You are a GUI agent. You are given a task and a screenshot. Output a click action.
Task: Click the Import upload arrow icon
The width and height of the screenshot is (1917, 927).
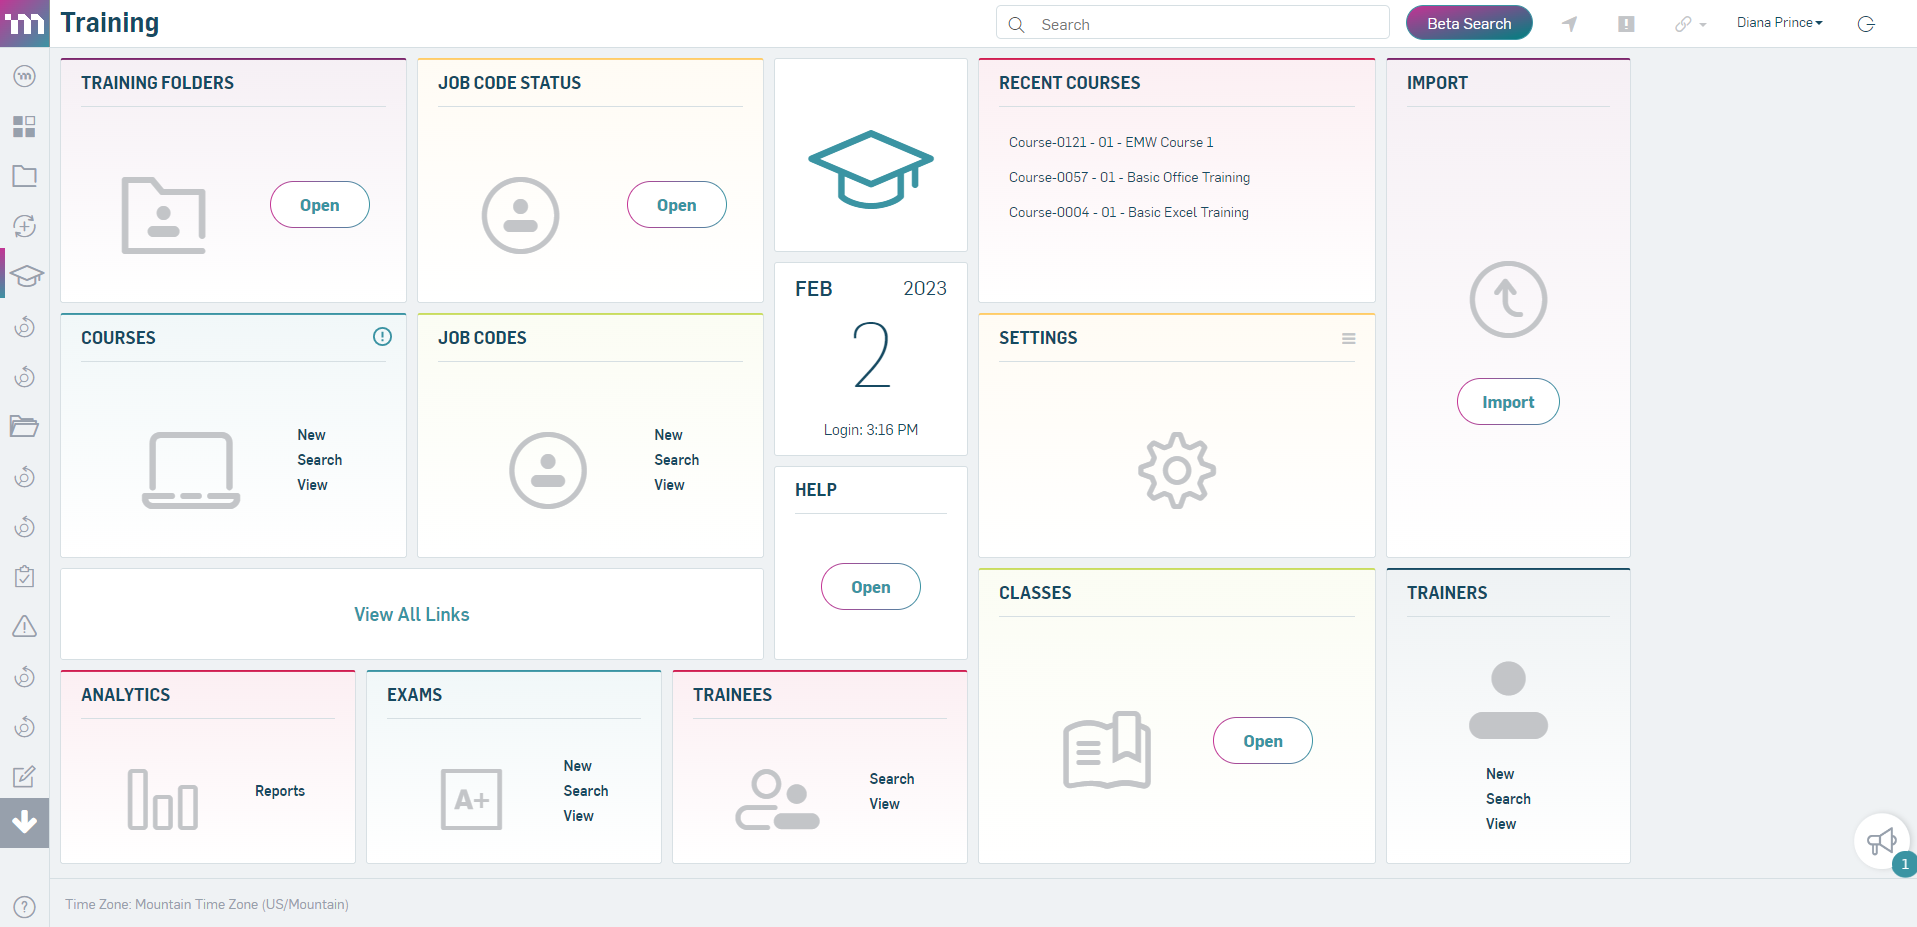click(x=1507, y=300)
